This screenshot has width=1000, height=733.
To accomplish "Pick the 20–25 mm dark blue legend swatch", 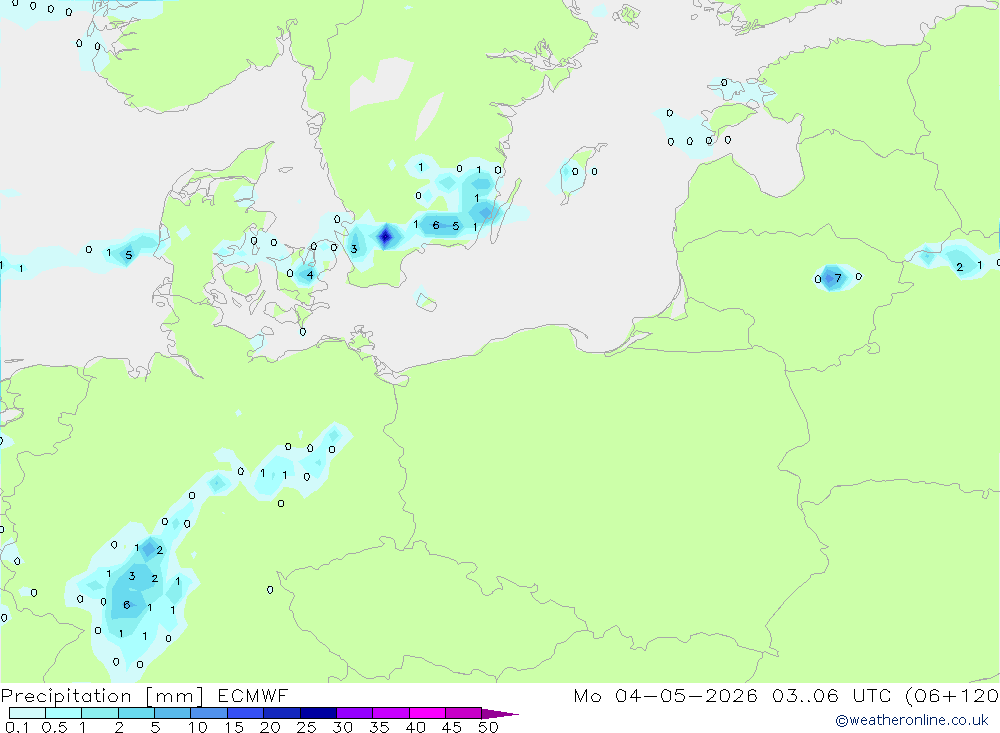I will (x=282, y=713).
